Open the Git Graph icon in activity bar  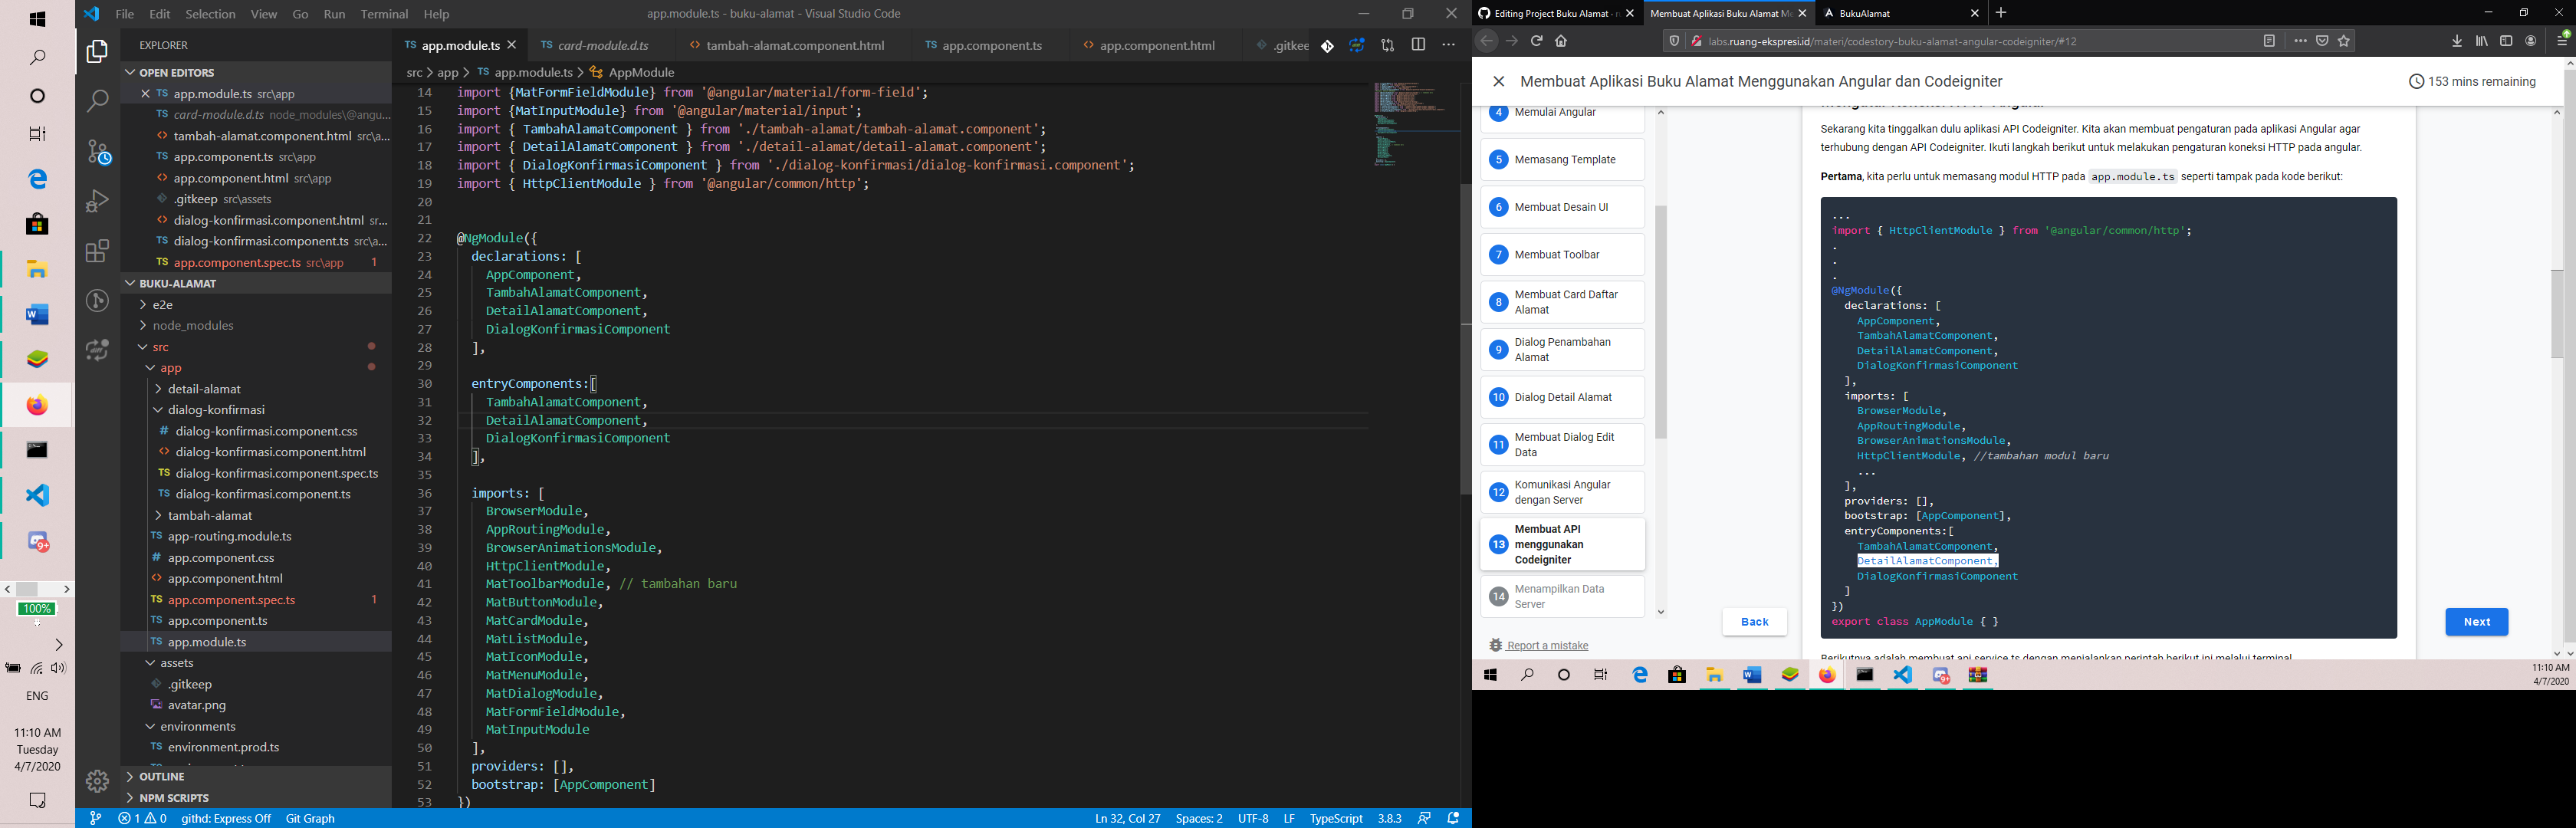97,300
